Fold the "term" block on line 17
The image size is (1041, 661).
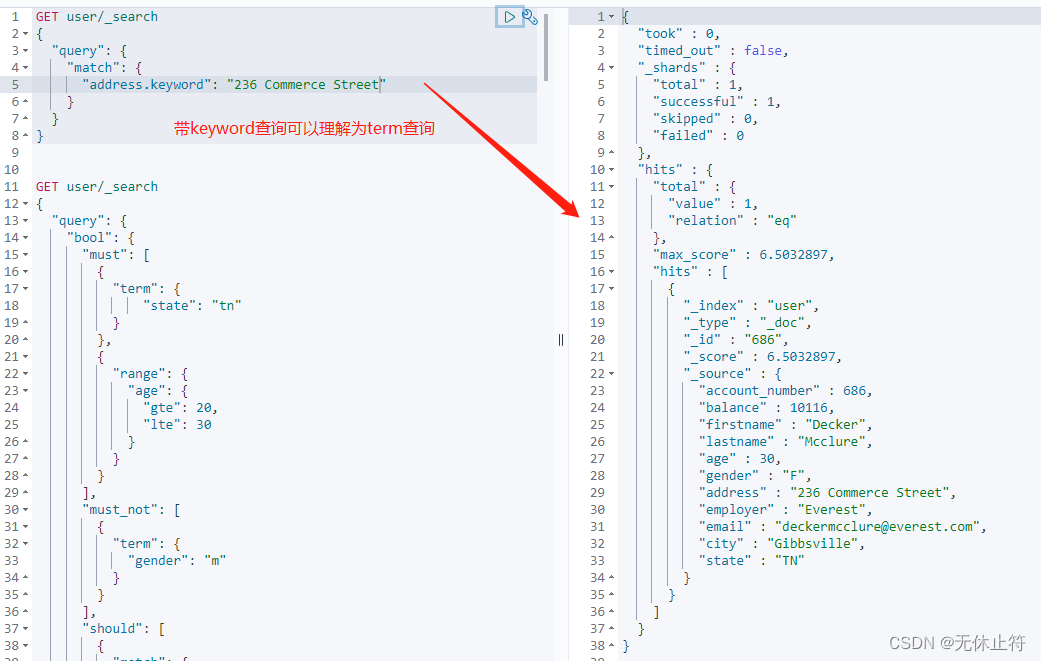[x=25, y=289]
